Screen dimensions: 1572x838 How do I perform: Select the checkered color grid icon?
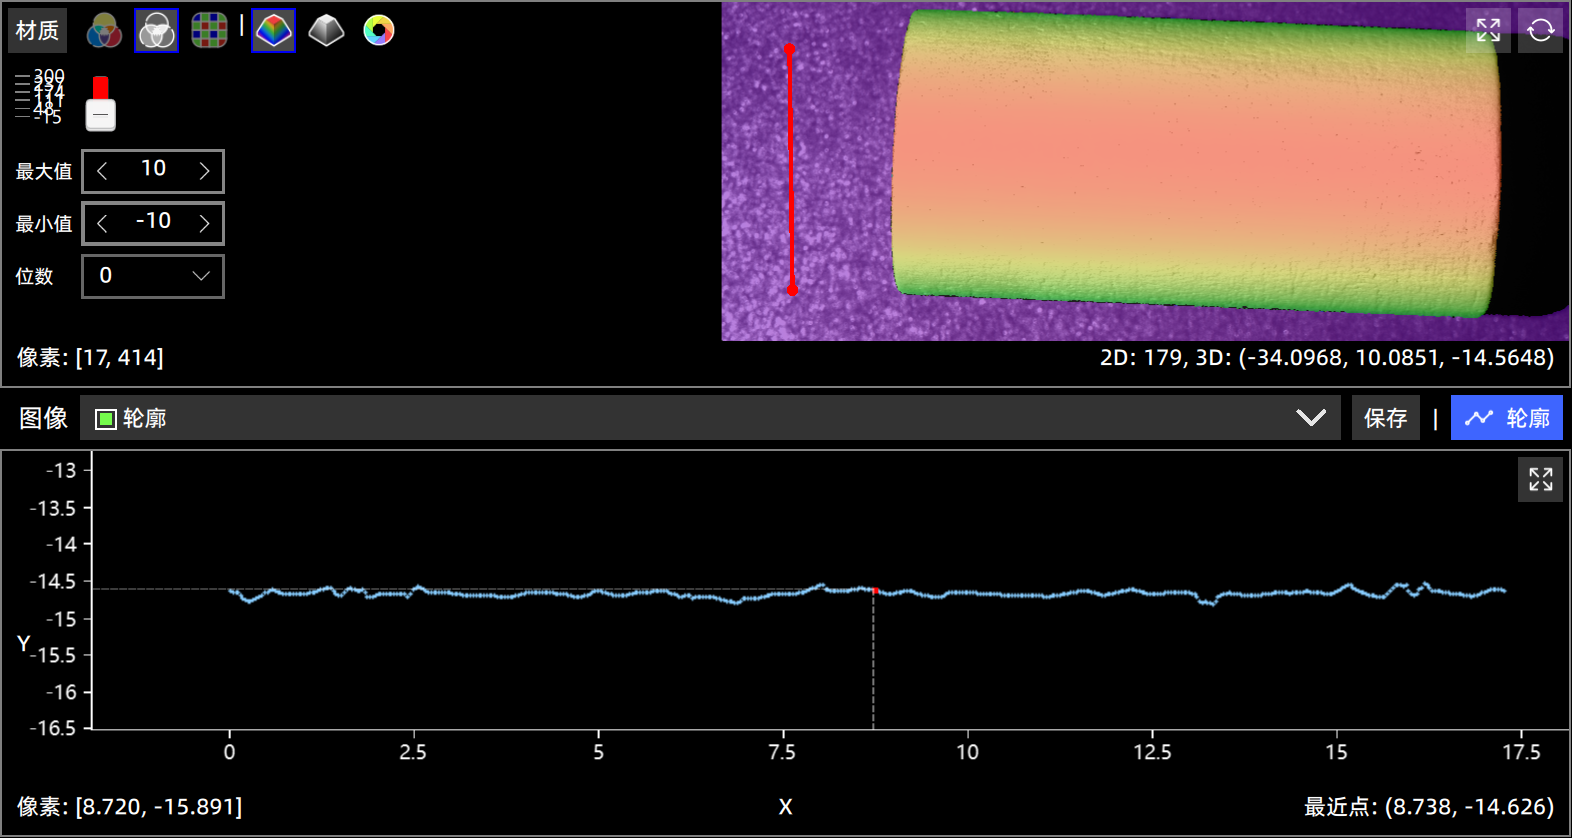pos(209,31)
